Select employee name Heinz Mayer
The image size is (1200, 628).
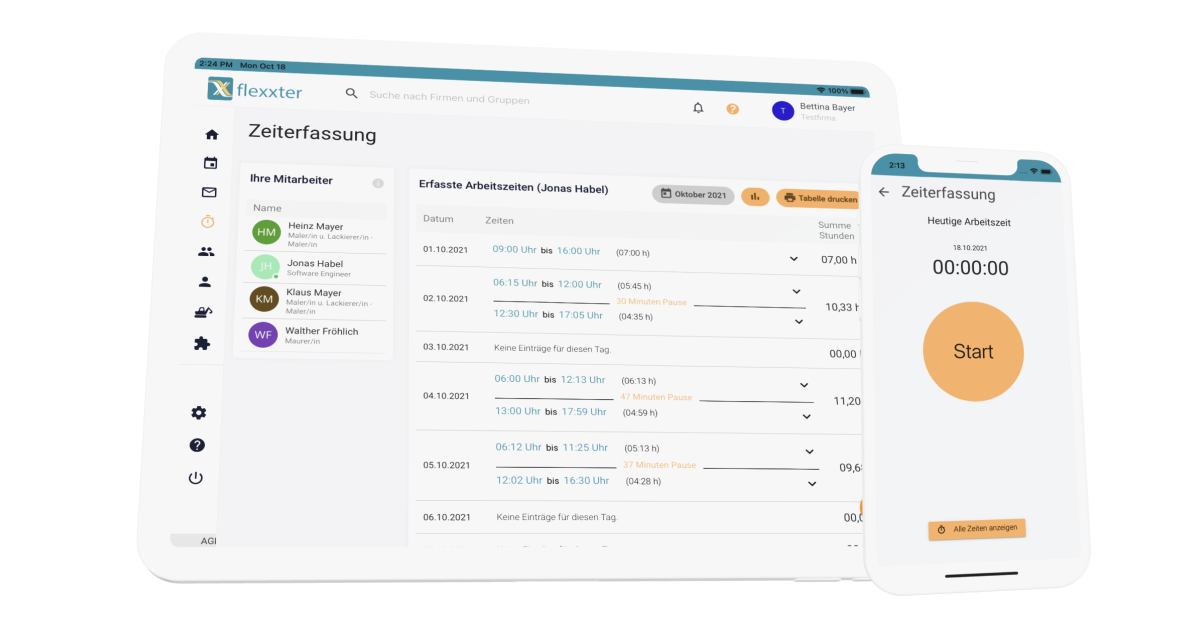point(315,227)
